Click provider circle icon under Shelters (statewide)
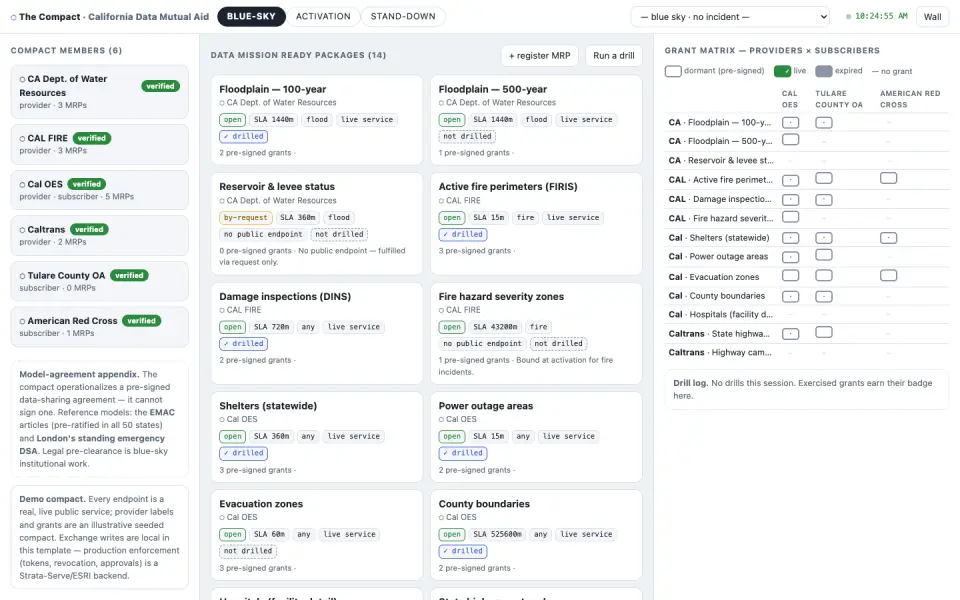This screenshot has height=600, width=960. click(222, 420)
